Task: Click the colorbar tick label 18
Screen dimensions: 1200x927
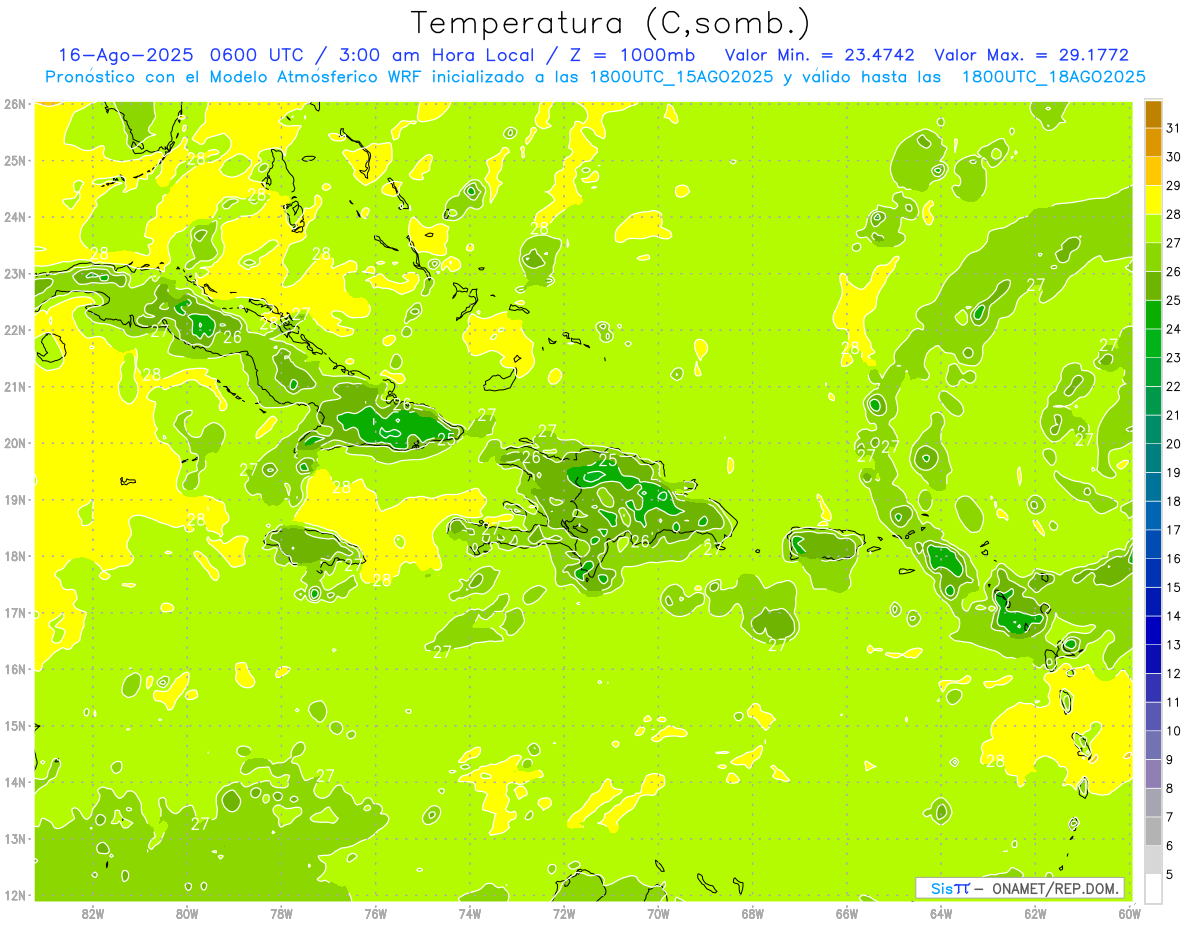Action: point(1174,501)
